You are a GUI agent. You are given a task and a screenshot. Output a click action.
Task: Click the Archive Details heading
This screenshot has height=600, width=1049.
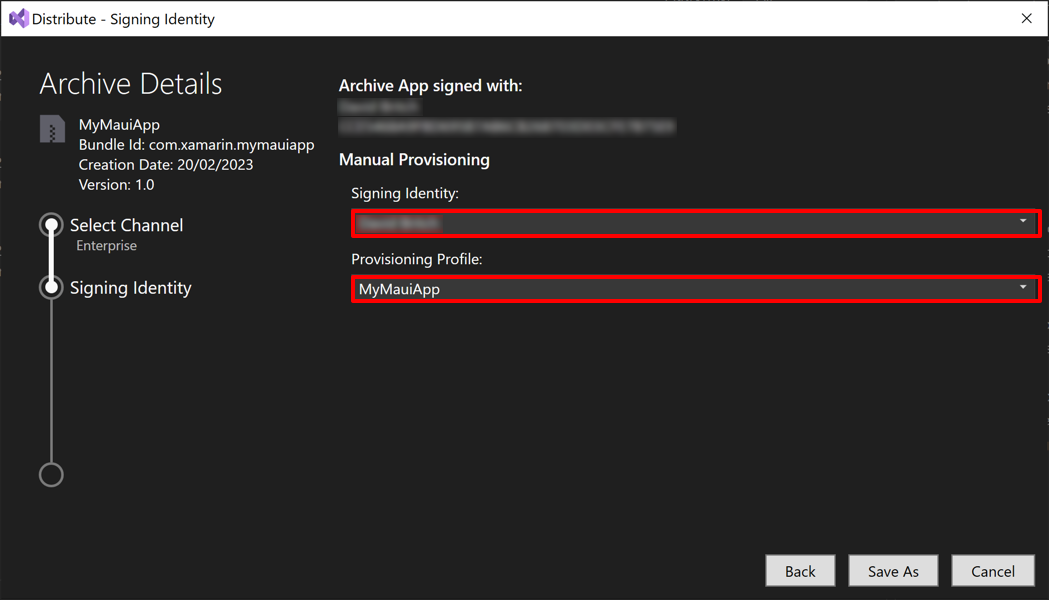coord(130,83)
